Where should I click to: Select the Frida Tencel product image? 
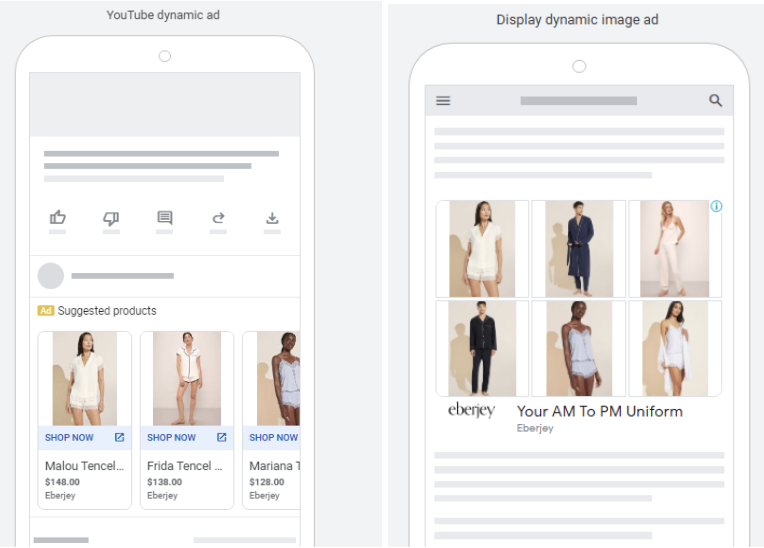[187, 378]
